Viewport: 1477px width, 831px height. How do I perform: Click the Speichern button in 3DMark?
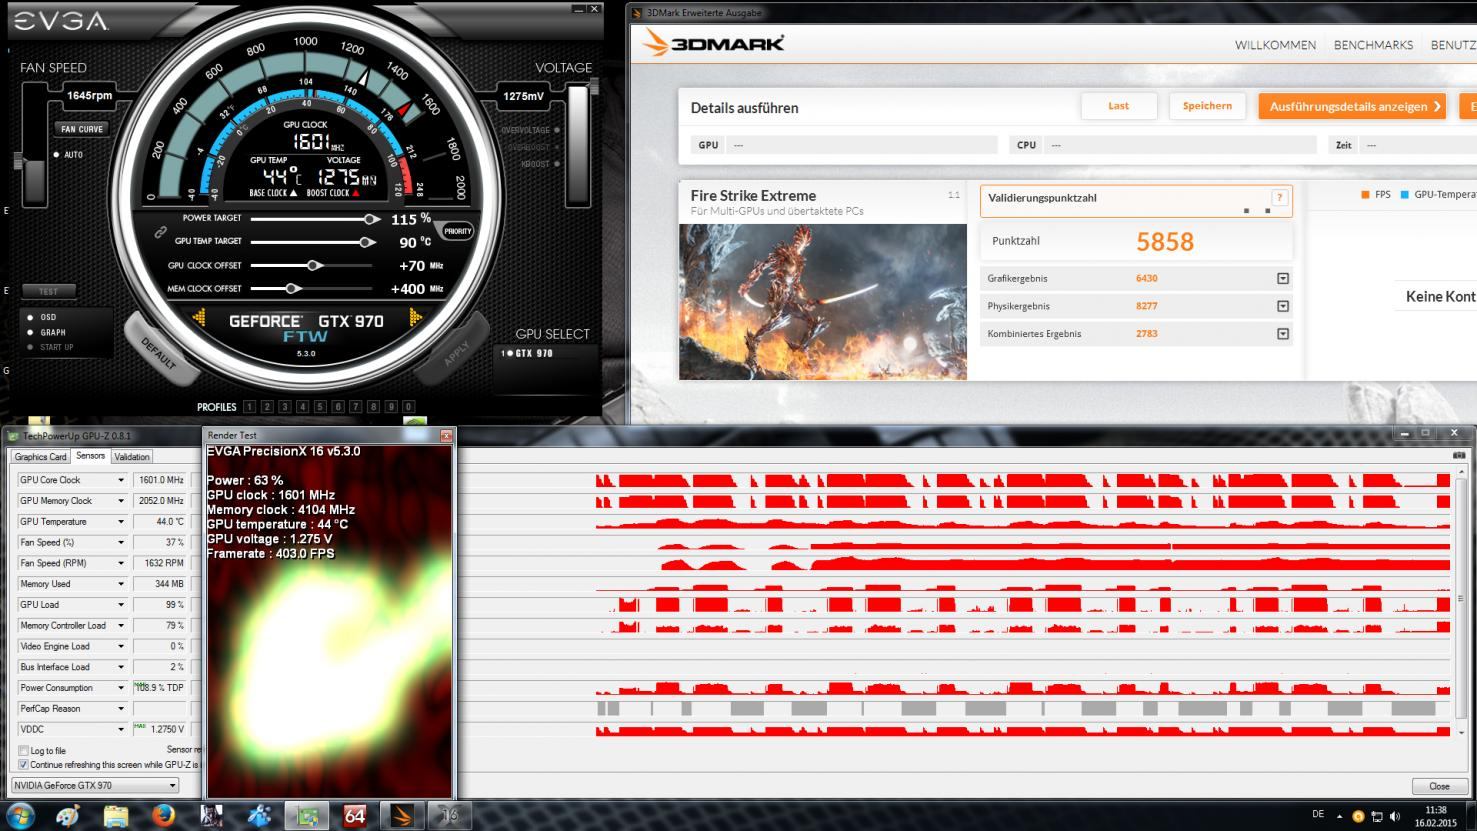1207,106
